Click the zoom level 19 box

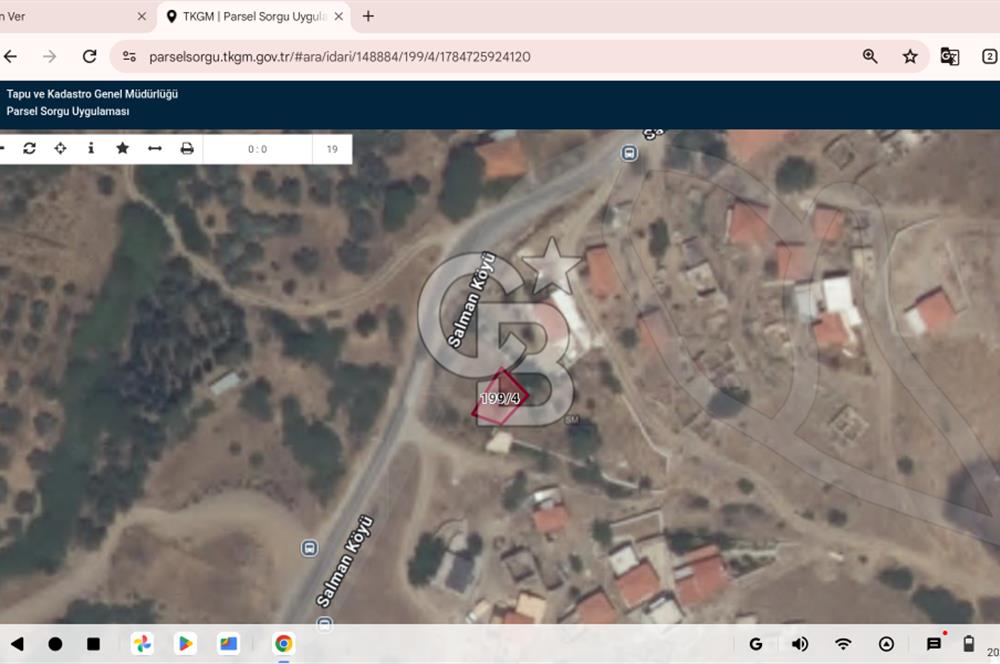click(332, 149)
